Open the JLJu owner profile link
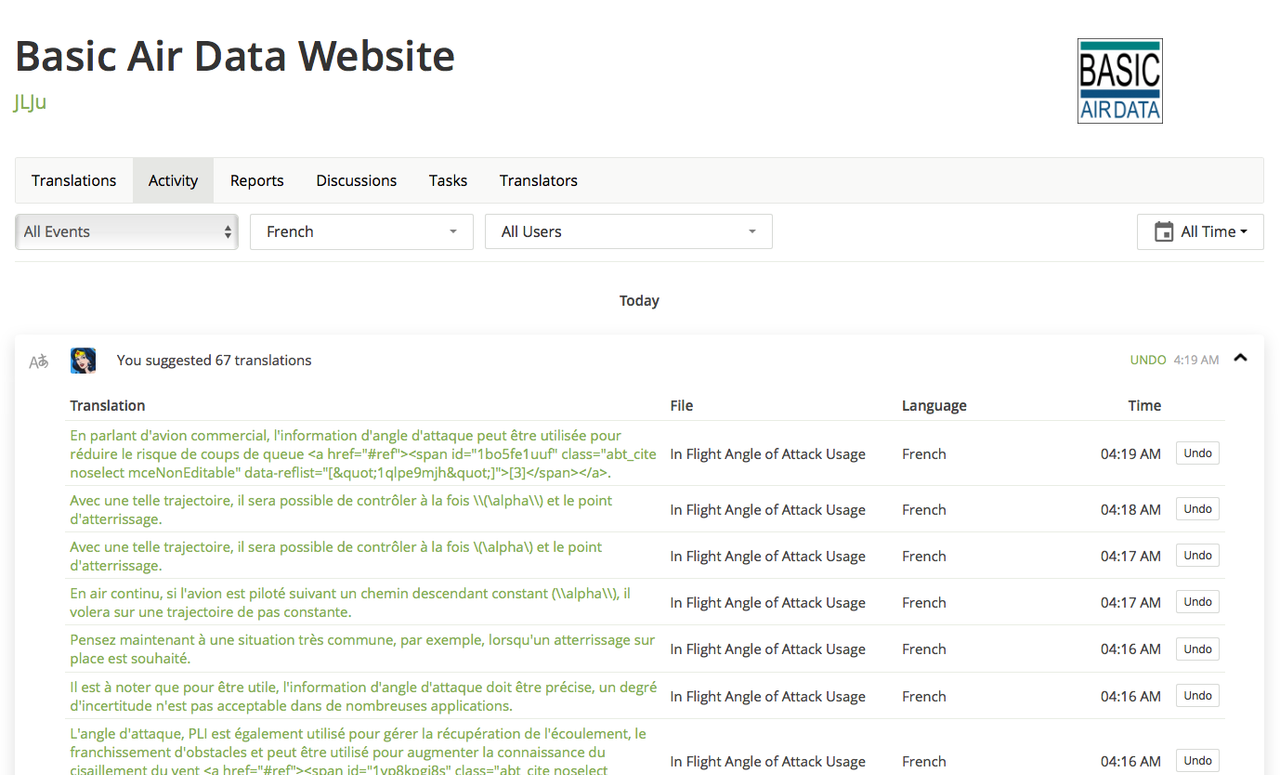 tap(30, 102)
